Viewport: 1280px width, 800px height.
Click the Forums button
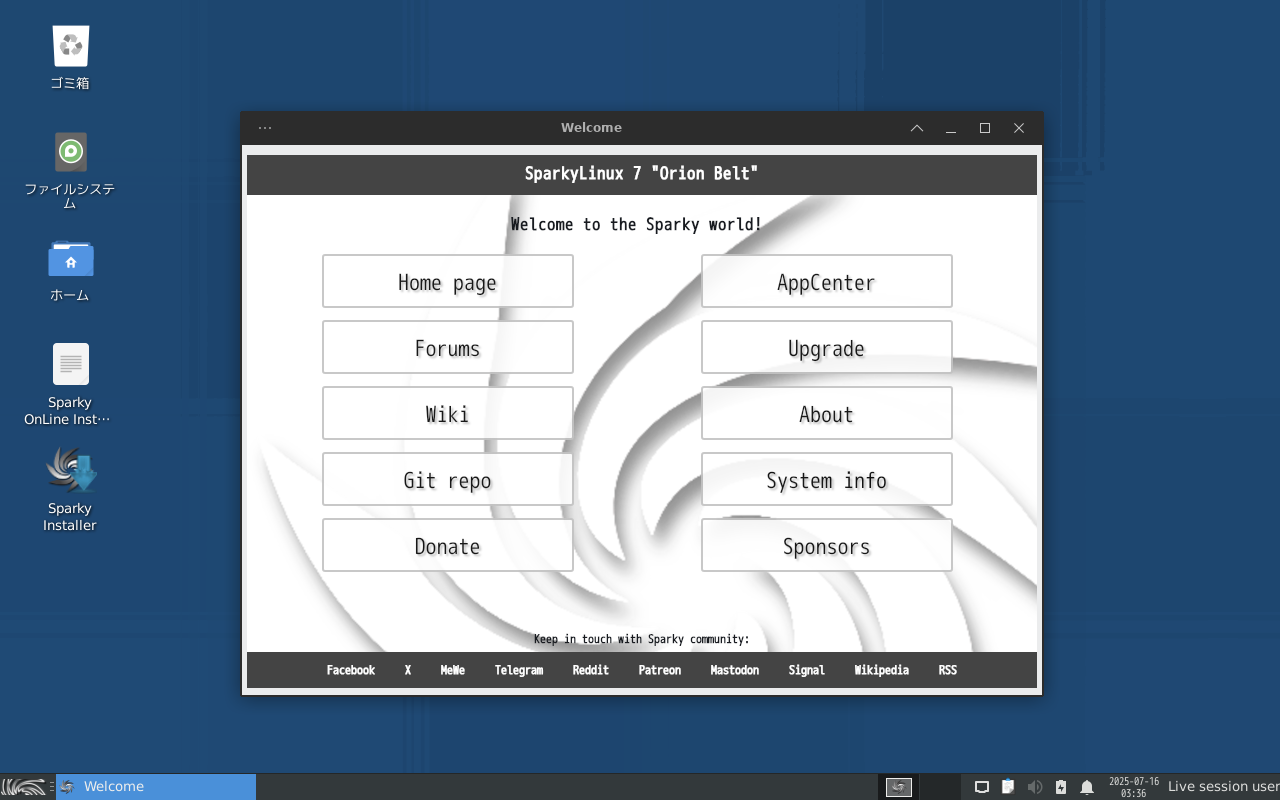click(448, 347)
